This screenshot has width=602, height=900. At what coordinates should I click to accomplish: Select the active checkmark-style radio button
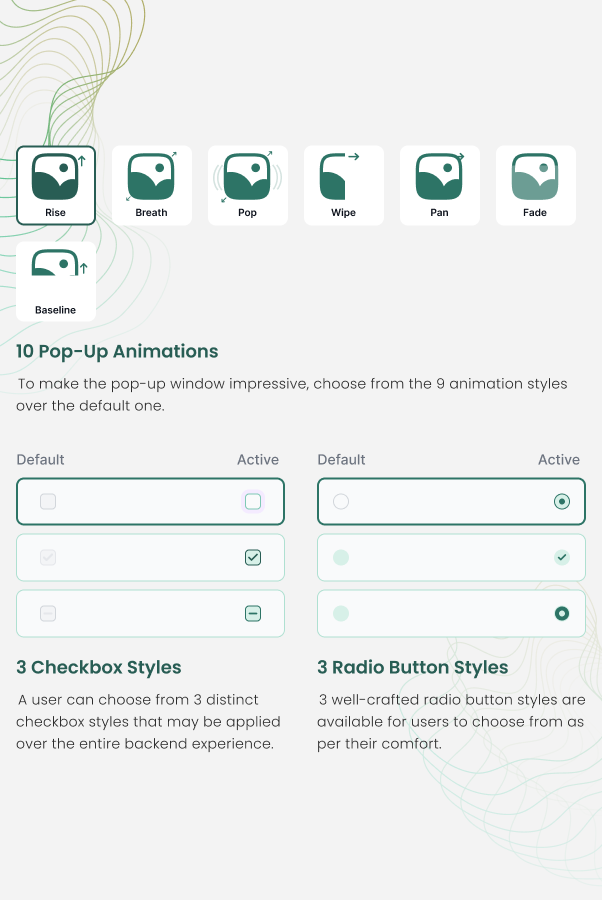point(562,558)
